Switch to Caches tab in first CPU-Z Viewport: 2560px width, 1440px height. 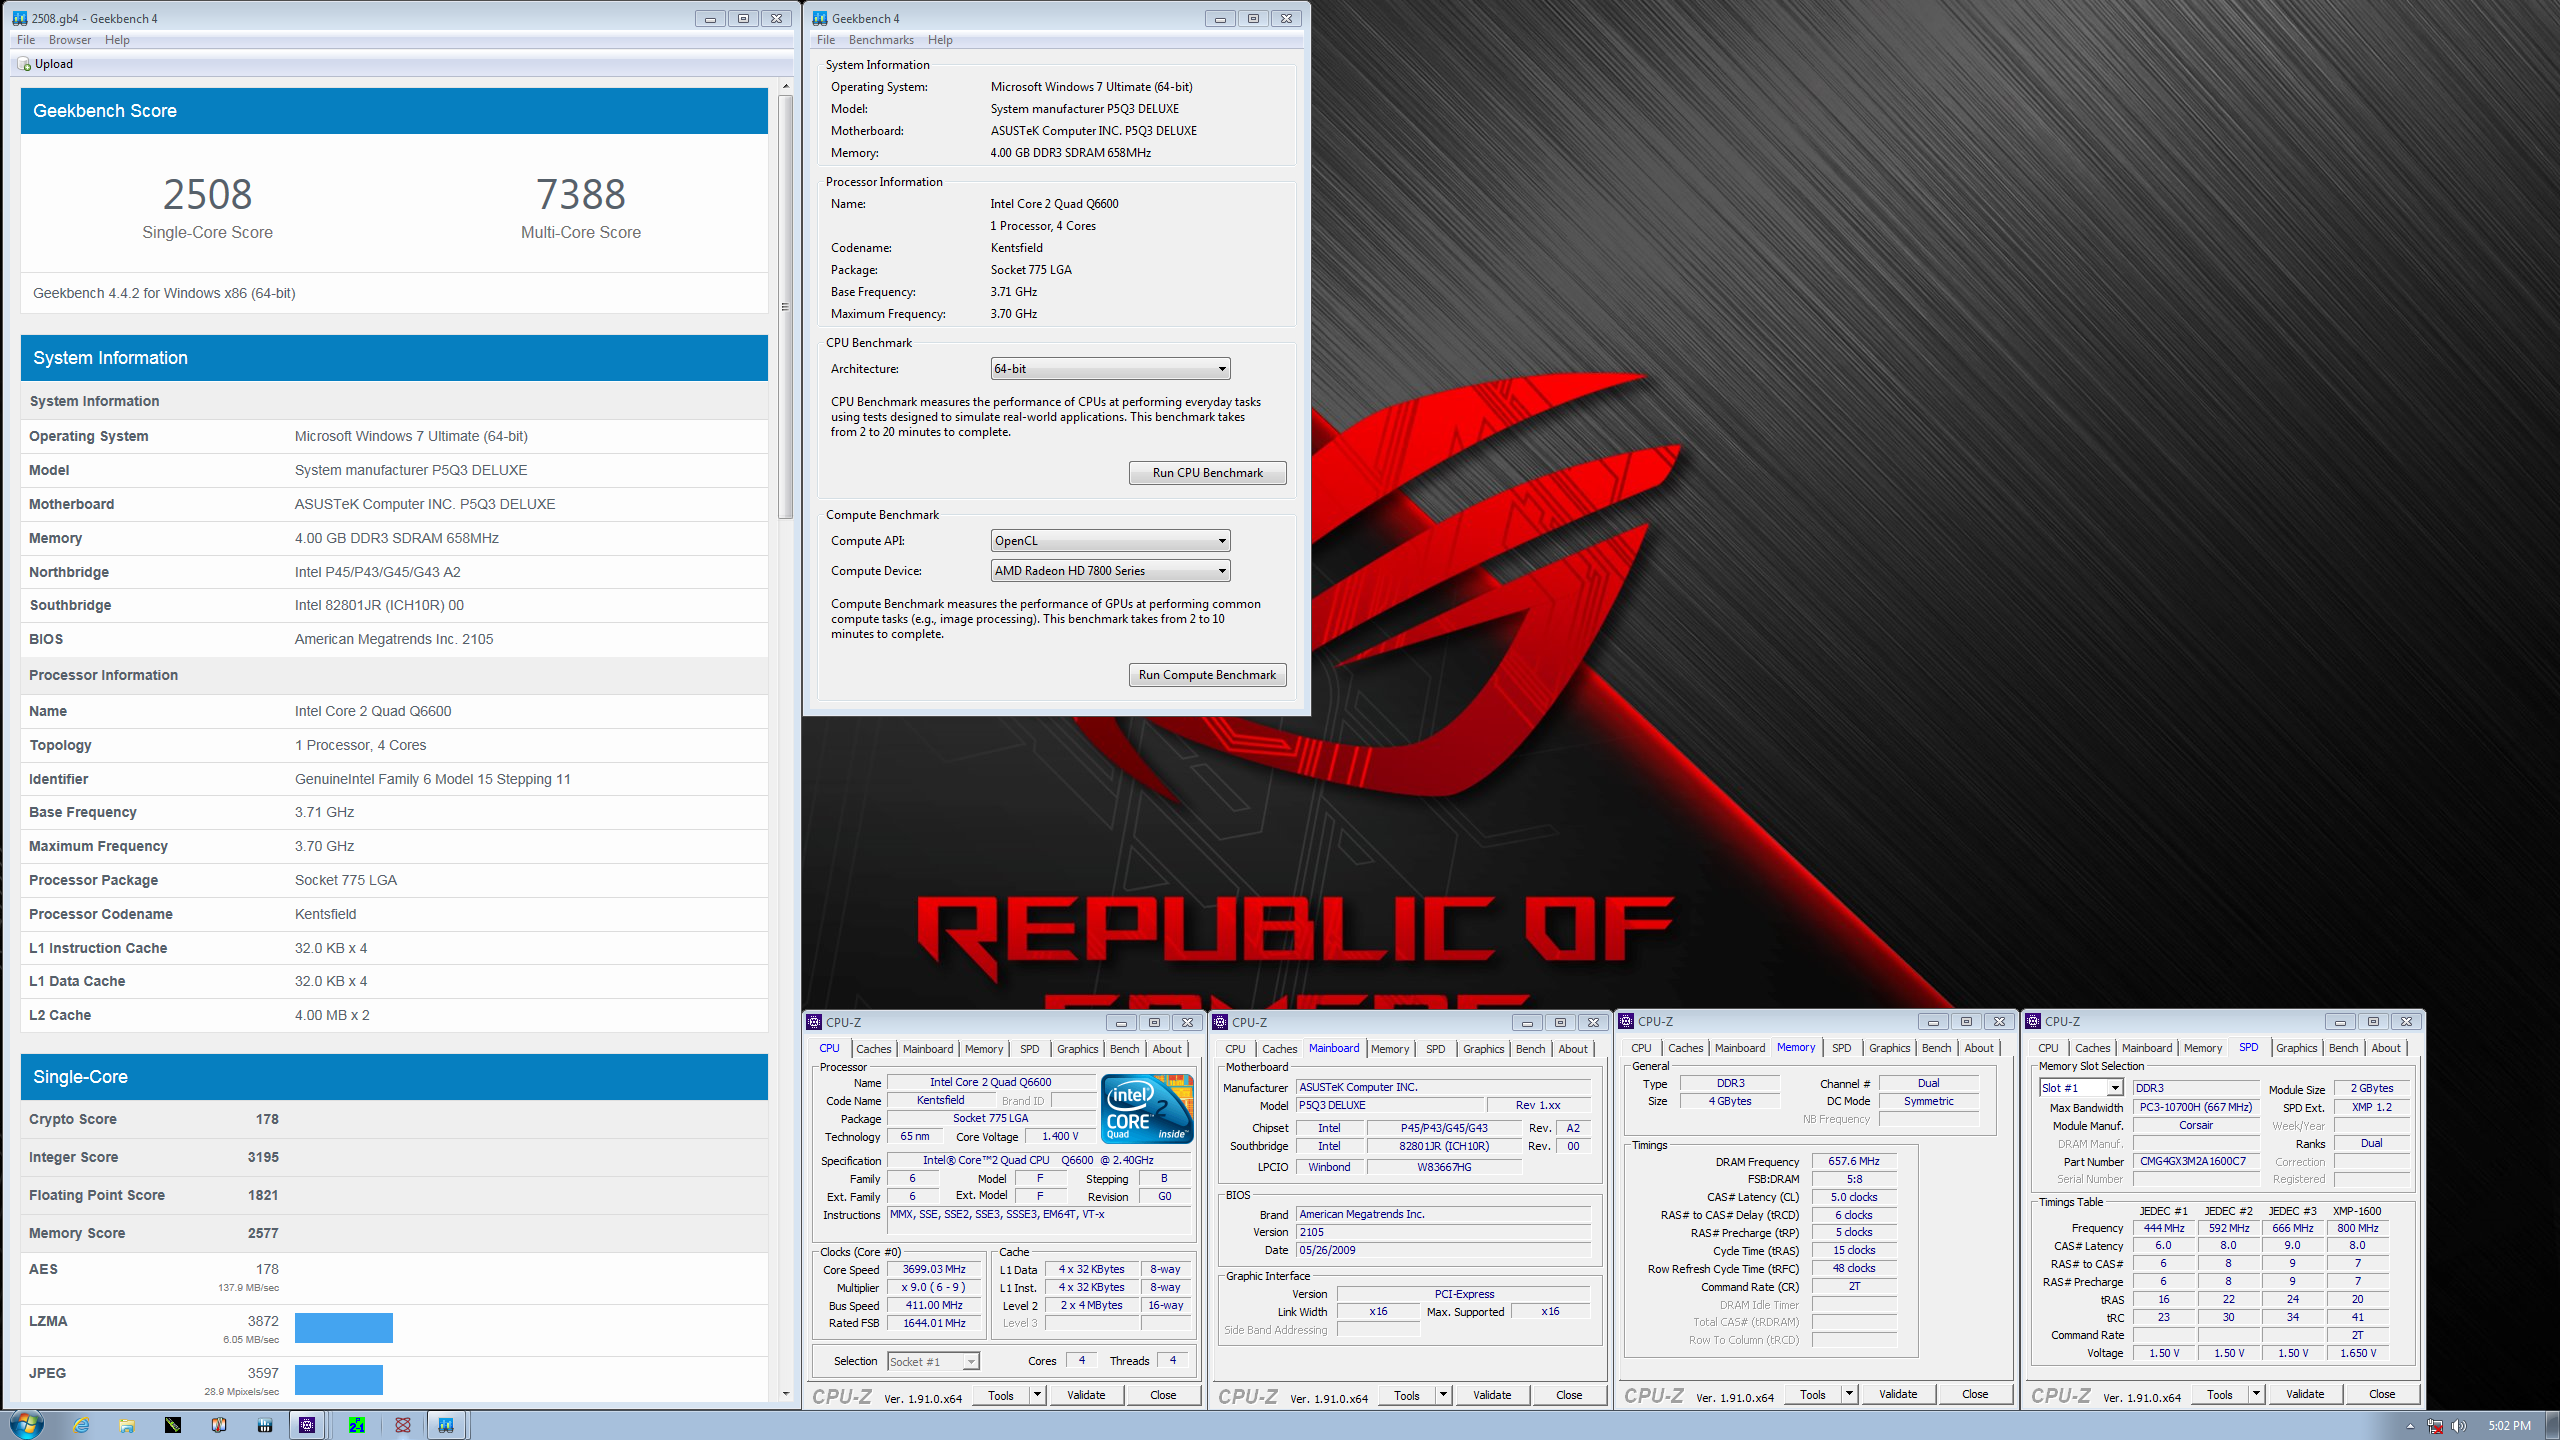click(873, 1049)
